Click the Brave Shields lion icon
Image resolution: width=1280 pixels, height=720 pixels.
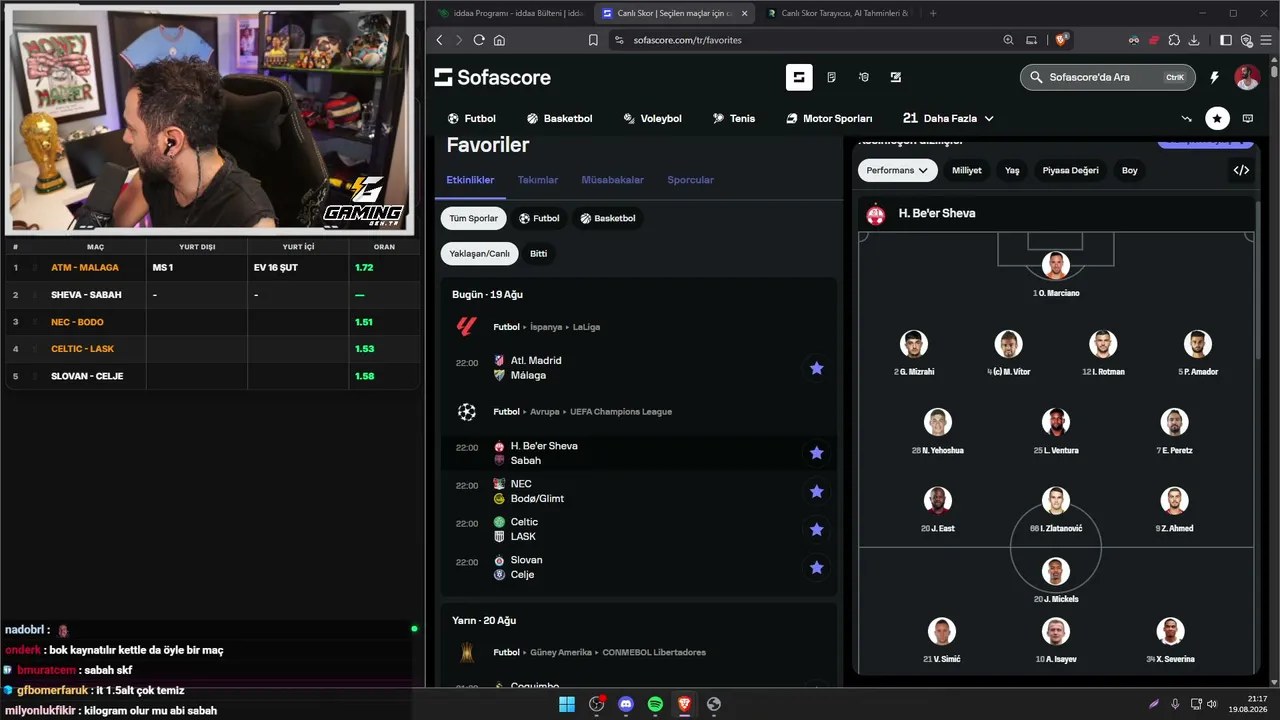1062,40
